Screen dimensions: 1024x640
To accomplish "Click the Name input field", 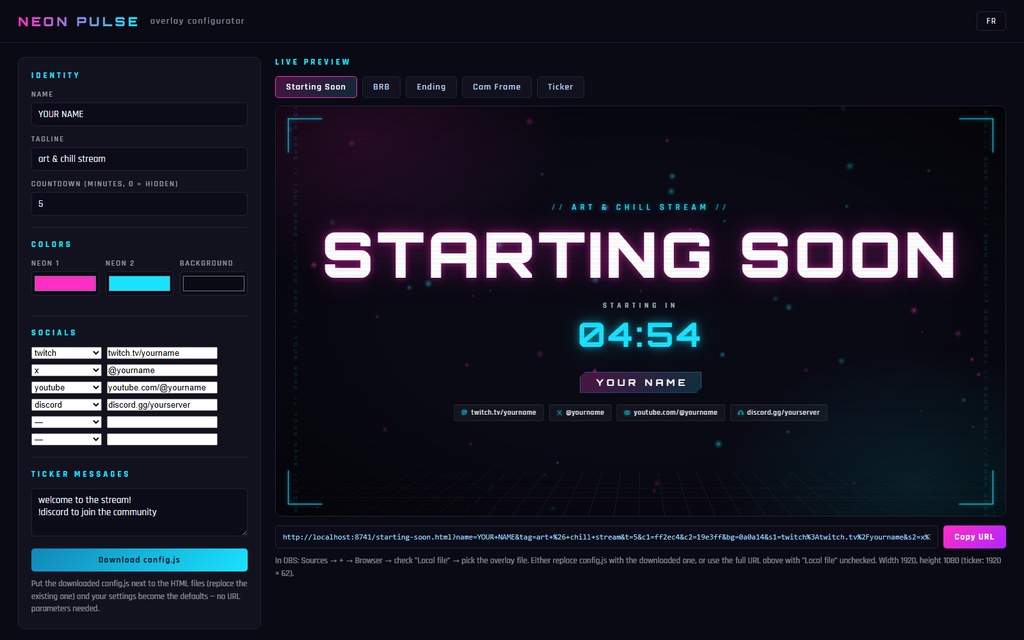I will 139,114.
